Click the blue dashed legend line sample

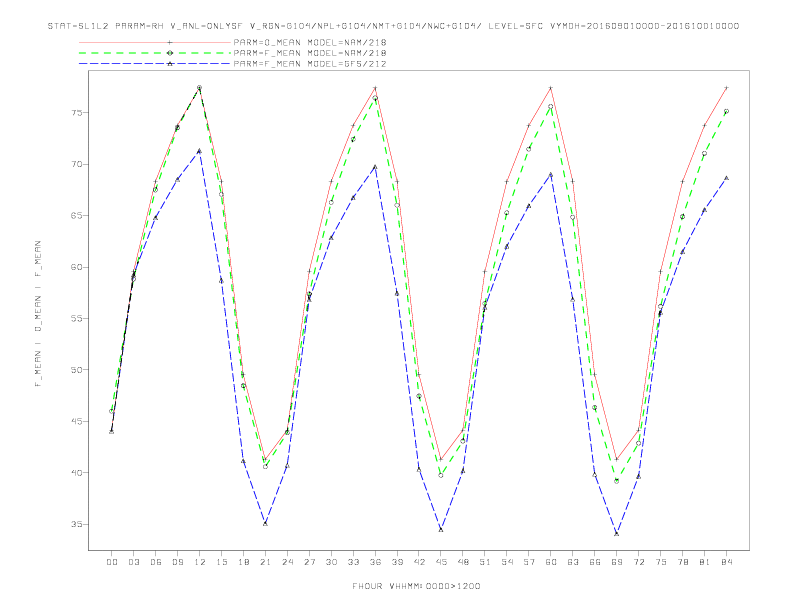click(x=155, y=64)
